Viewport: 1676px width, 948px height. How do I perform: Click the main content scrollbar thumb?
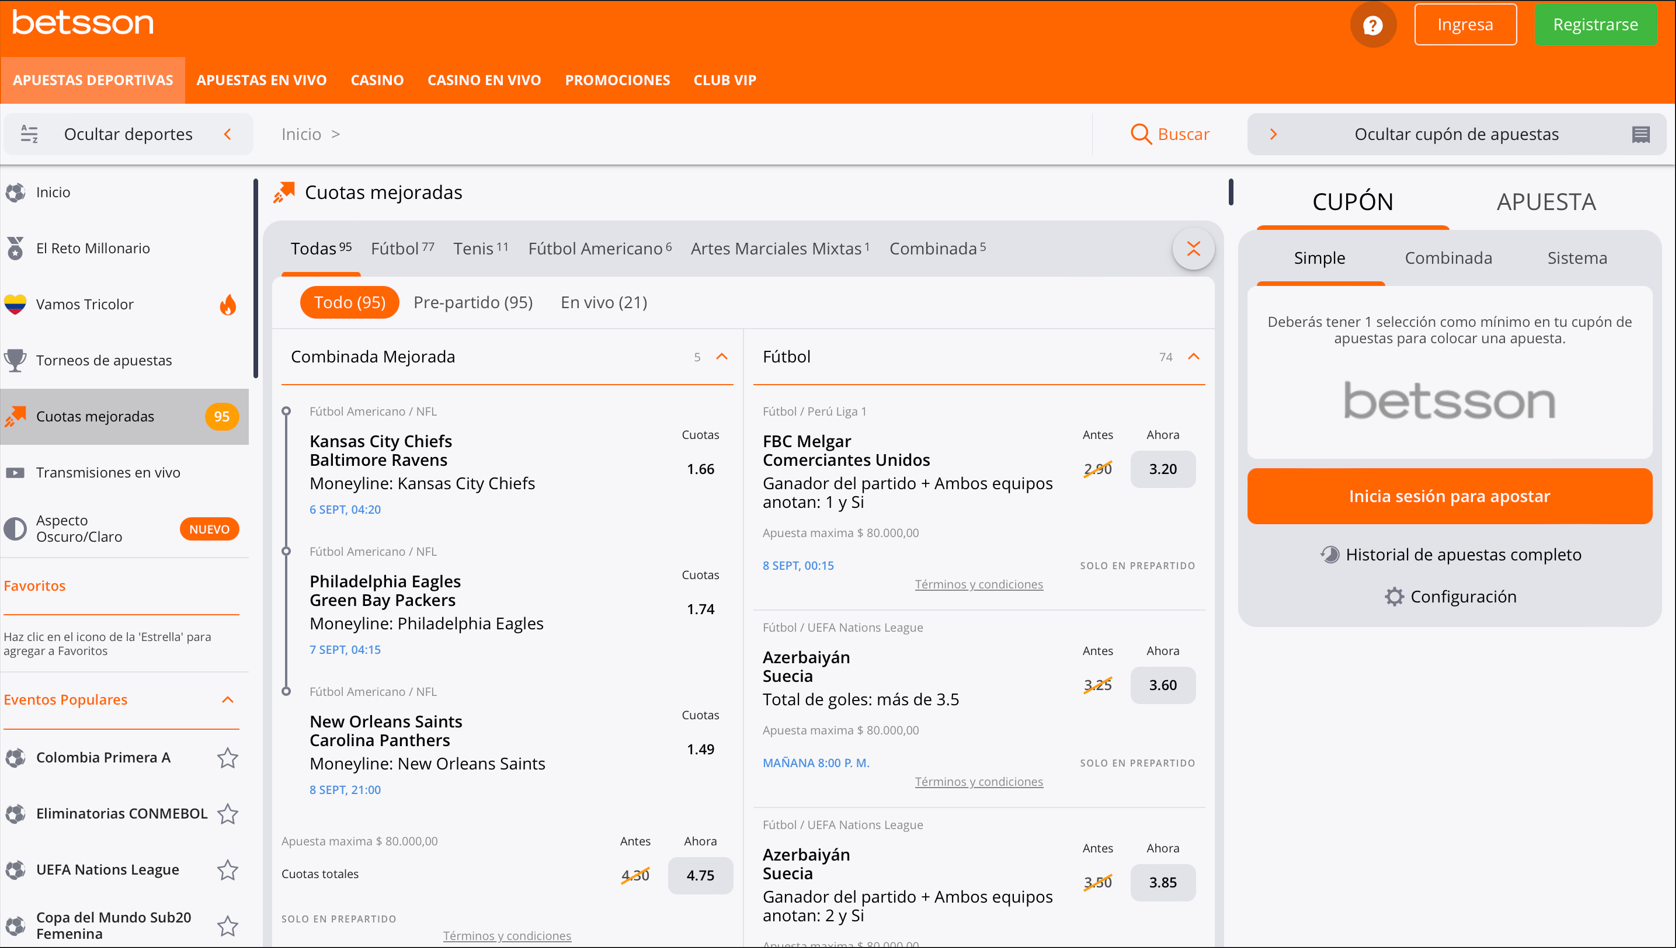pyautogui.click(x=1231, y=192)
